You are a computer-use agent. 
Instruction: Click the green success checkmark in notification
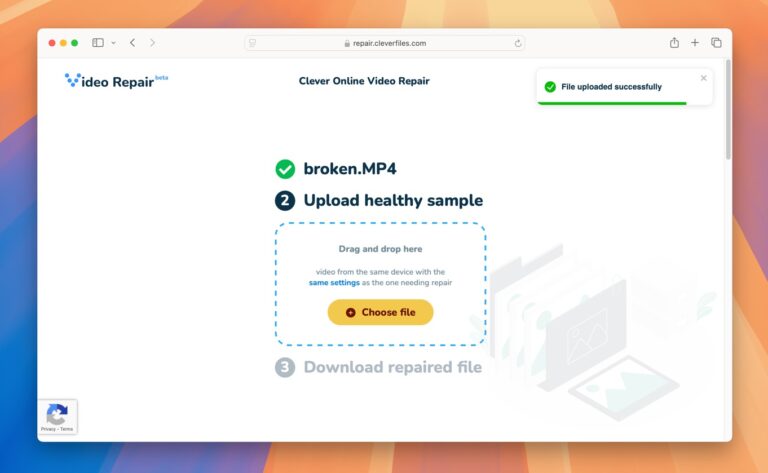pos(550,87)
